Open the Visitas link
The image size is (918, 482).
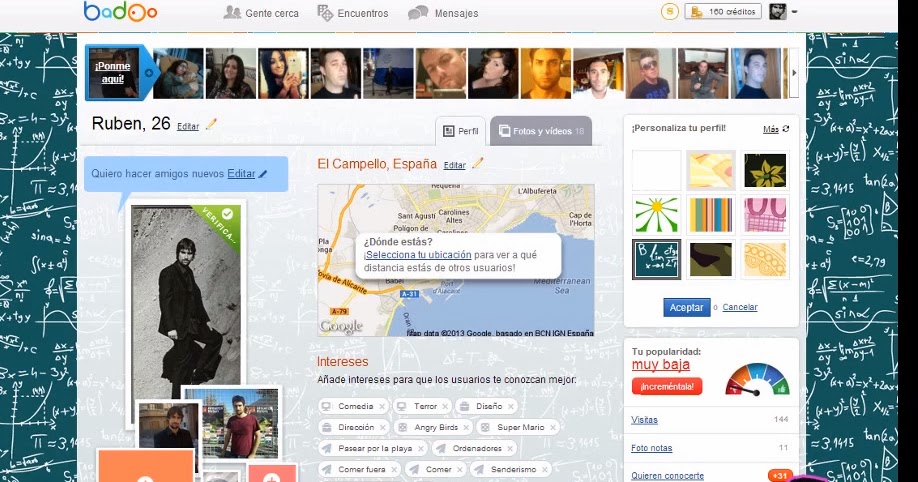click(x=644, y=420)
